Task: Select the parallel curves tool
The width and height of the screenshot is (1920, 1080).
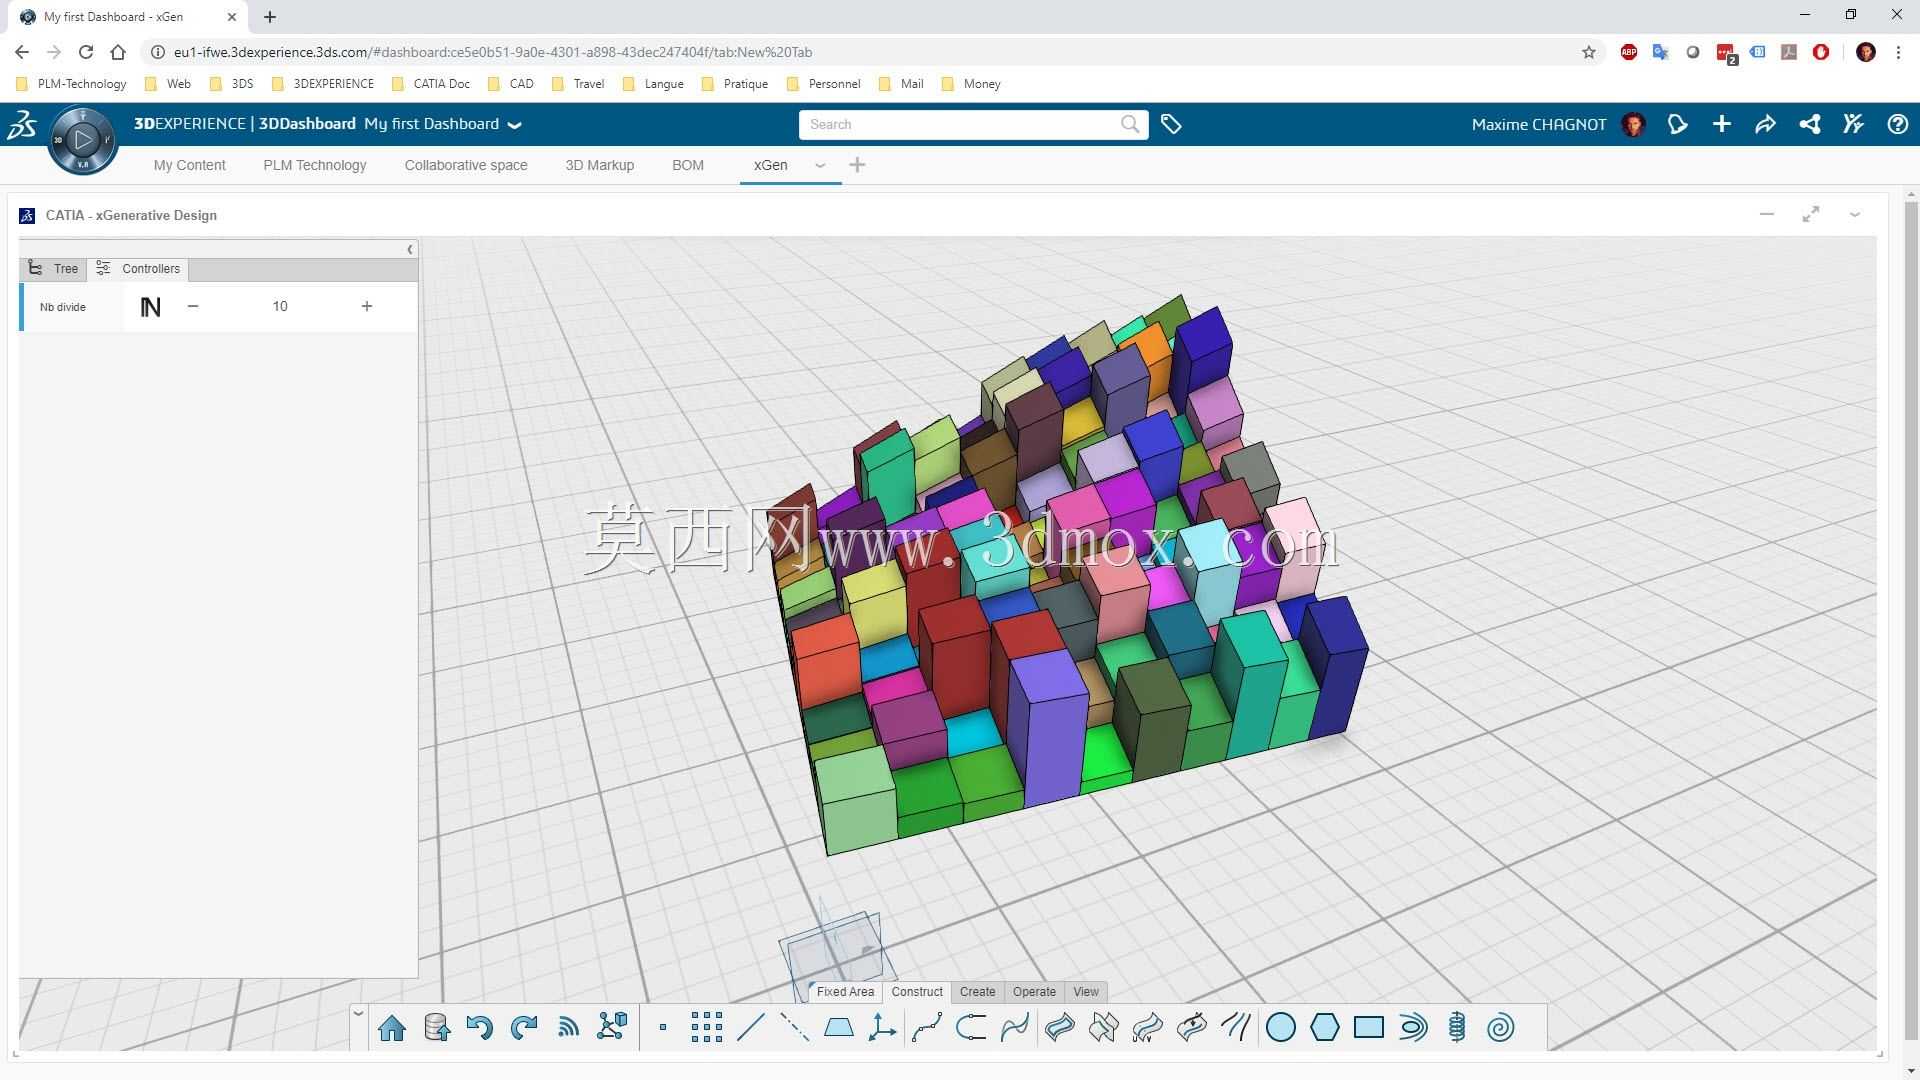Action: [1236, 1027]
